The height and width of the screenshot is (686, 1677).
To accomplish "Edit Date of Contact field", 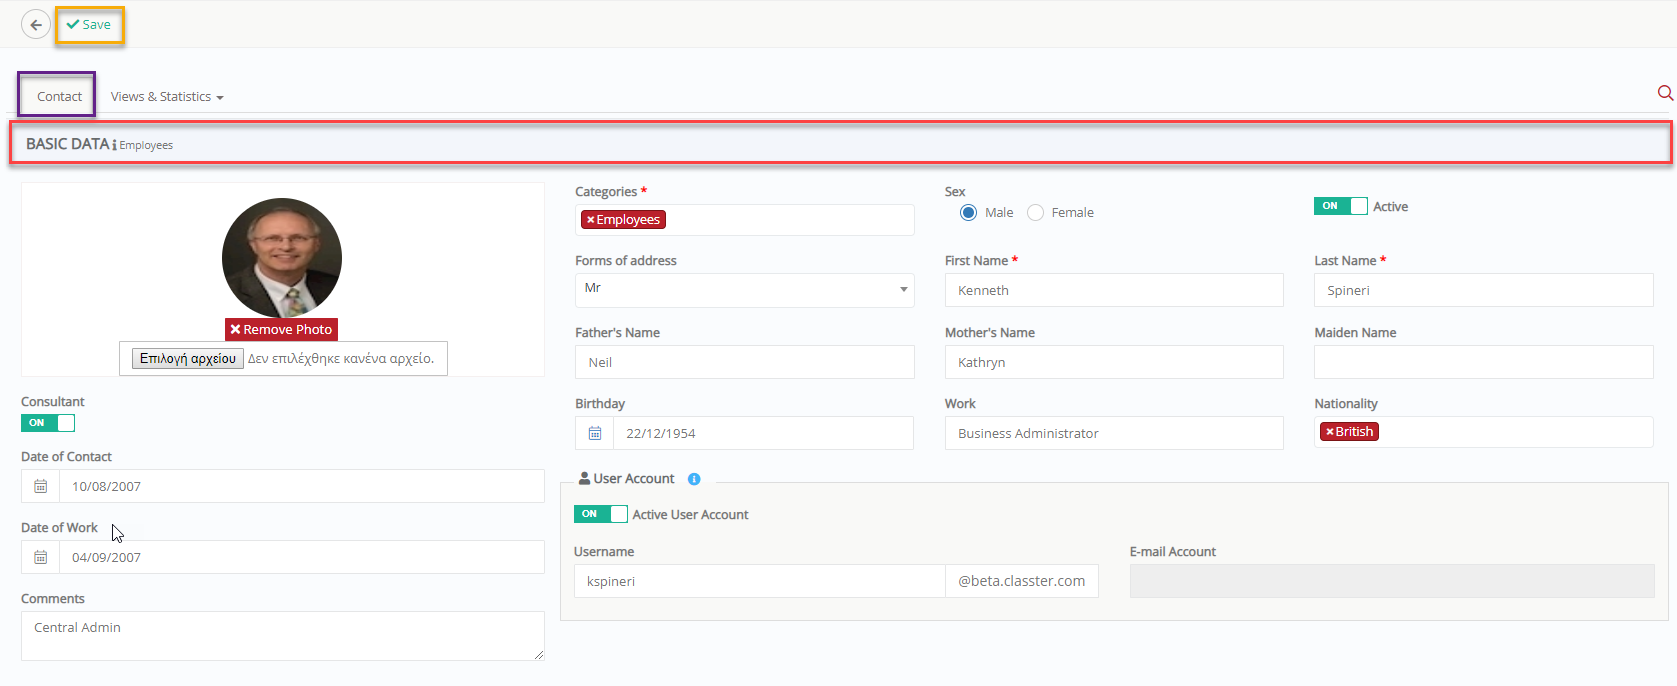I will [302, 486].
